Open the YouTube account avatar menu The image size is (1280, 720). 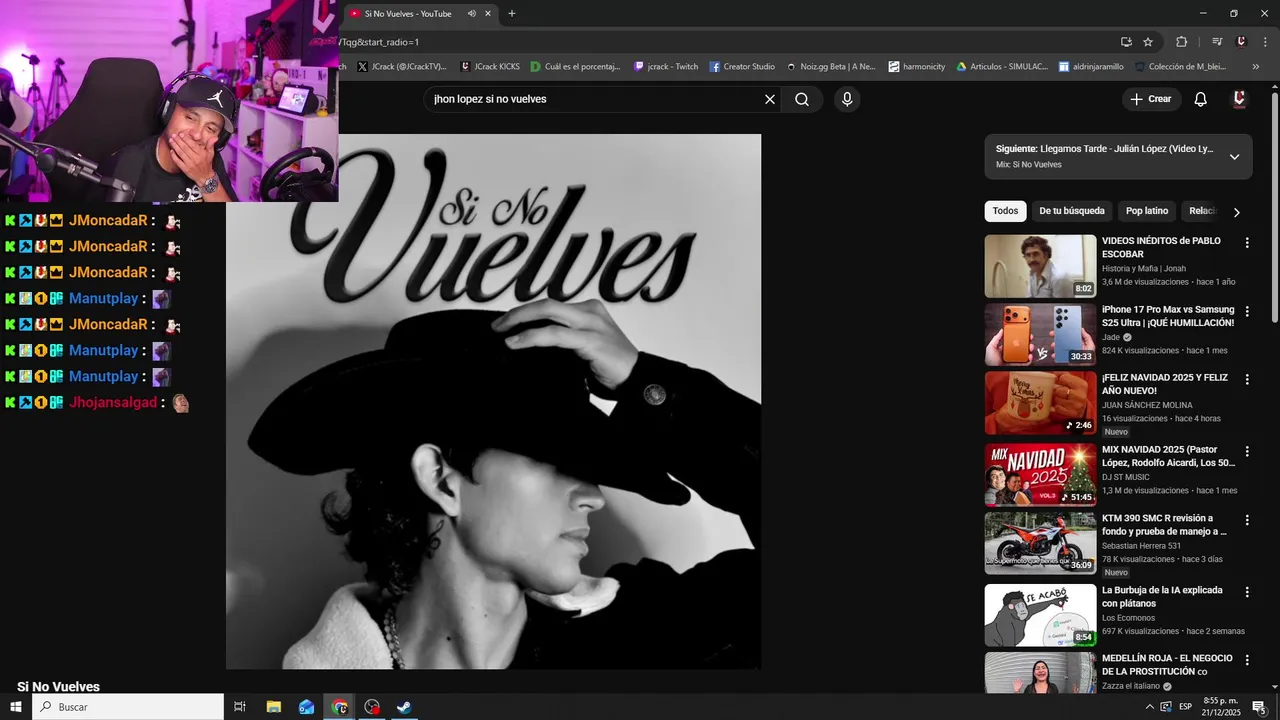(x=1239, y=99)
